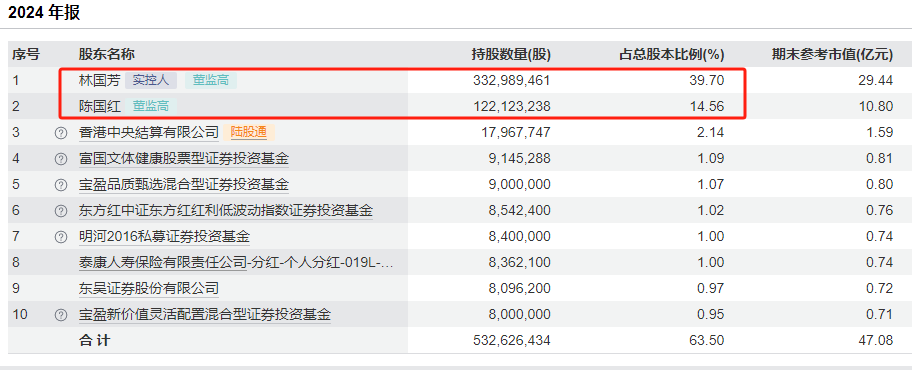This screenshot has height=370, width=912.
Task: Open the 香港中央結算有限公司 shareholder link
Action: pyautogui.click(x=149, y=133)
